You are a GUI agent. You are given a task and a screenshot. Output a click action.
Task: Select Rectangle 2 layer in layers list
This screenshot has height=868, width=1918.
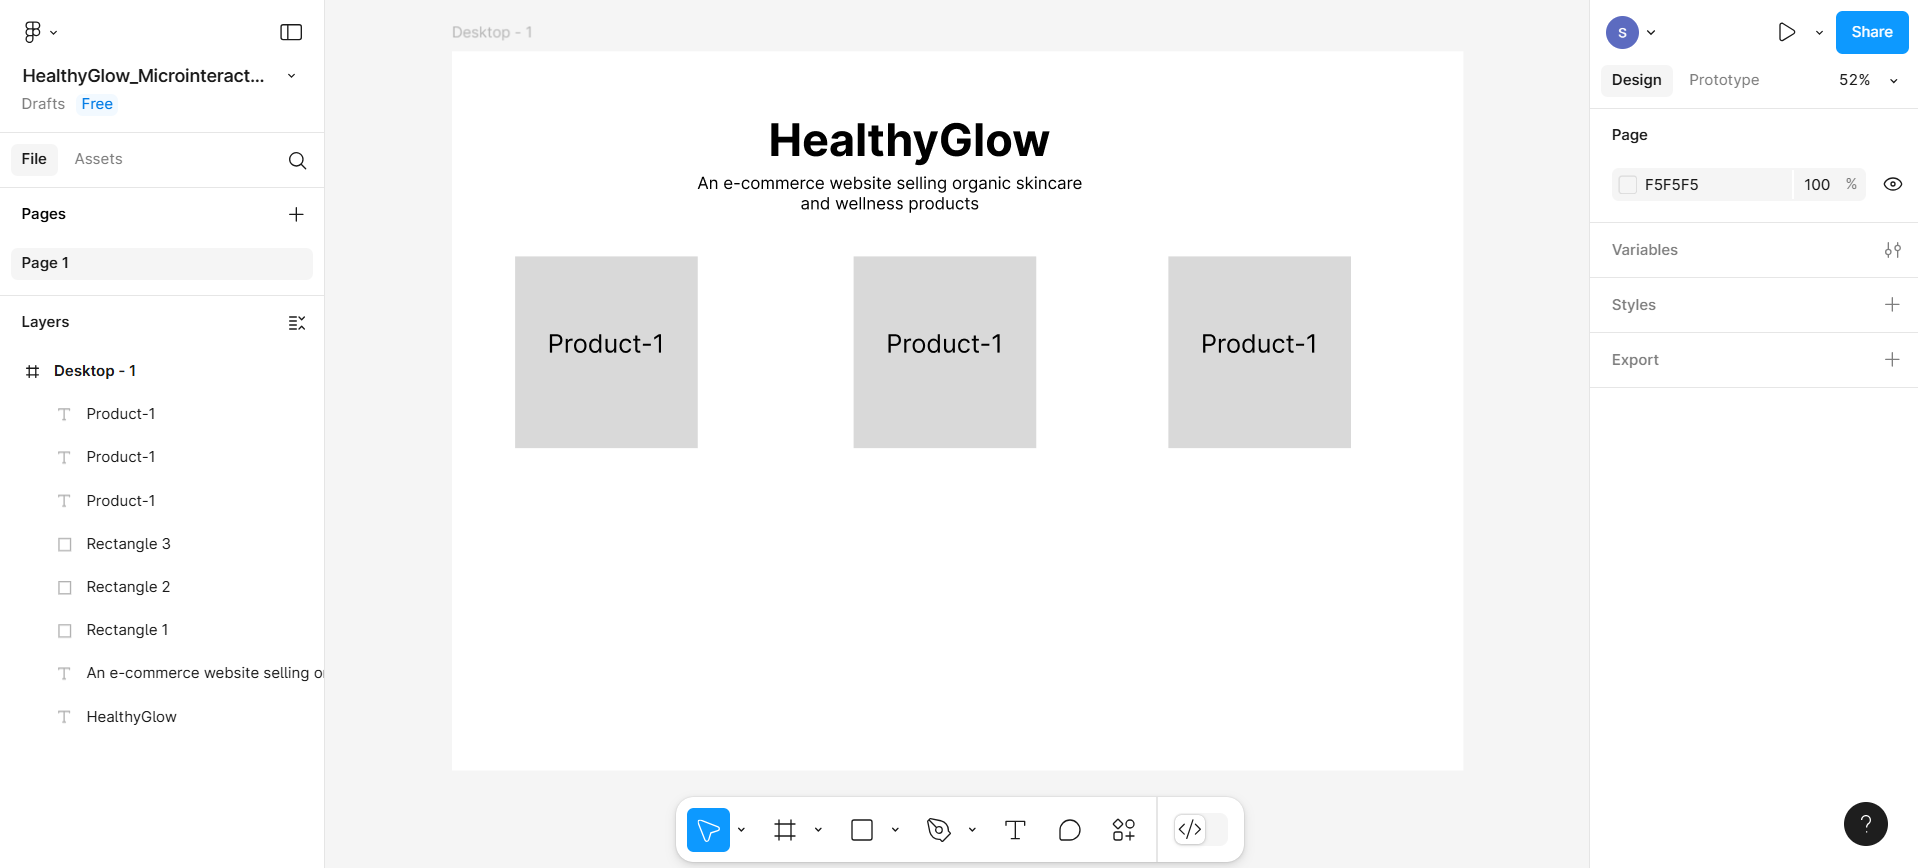128,587
